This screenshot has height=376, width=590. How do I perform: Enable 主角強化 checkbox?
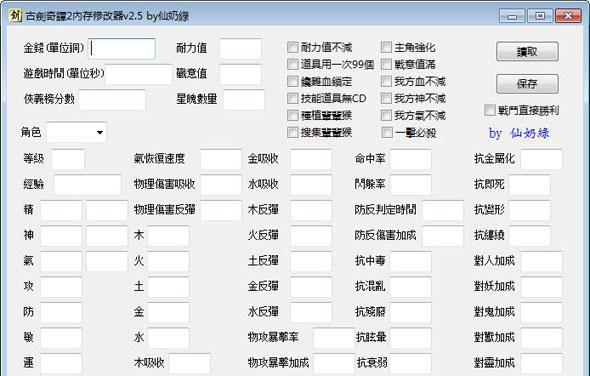click(386, 47)
